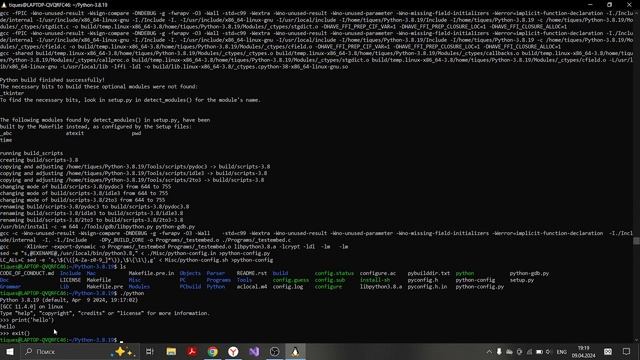Click the print('hello') line

pyautogui.click(x=27, y=320)
